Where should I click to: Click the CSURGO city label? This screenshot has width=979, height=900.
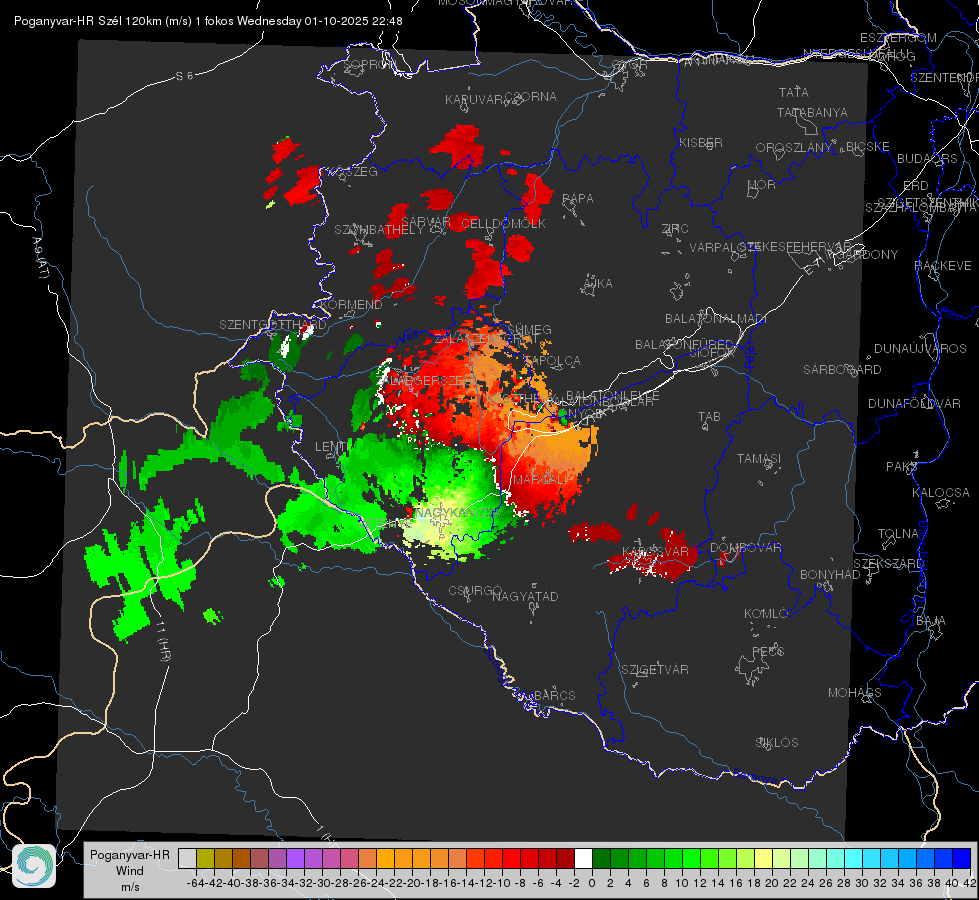tap(475, 591)
